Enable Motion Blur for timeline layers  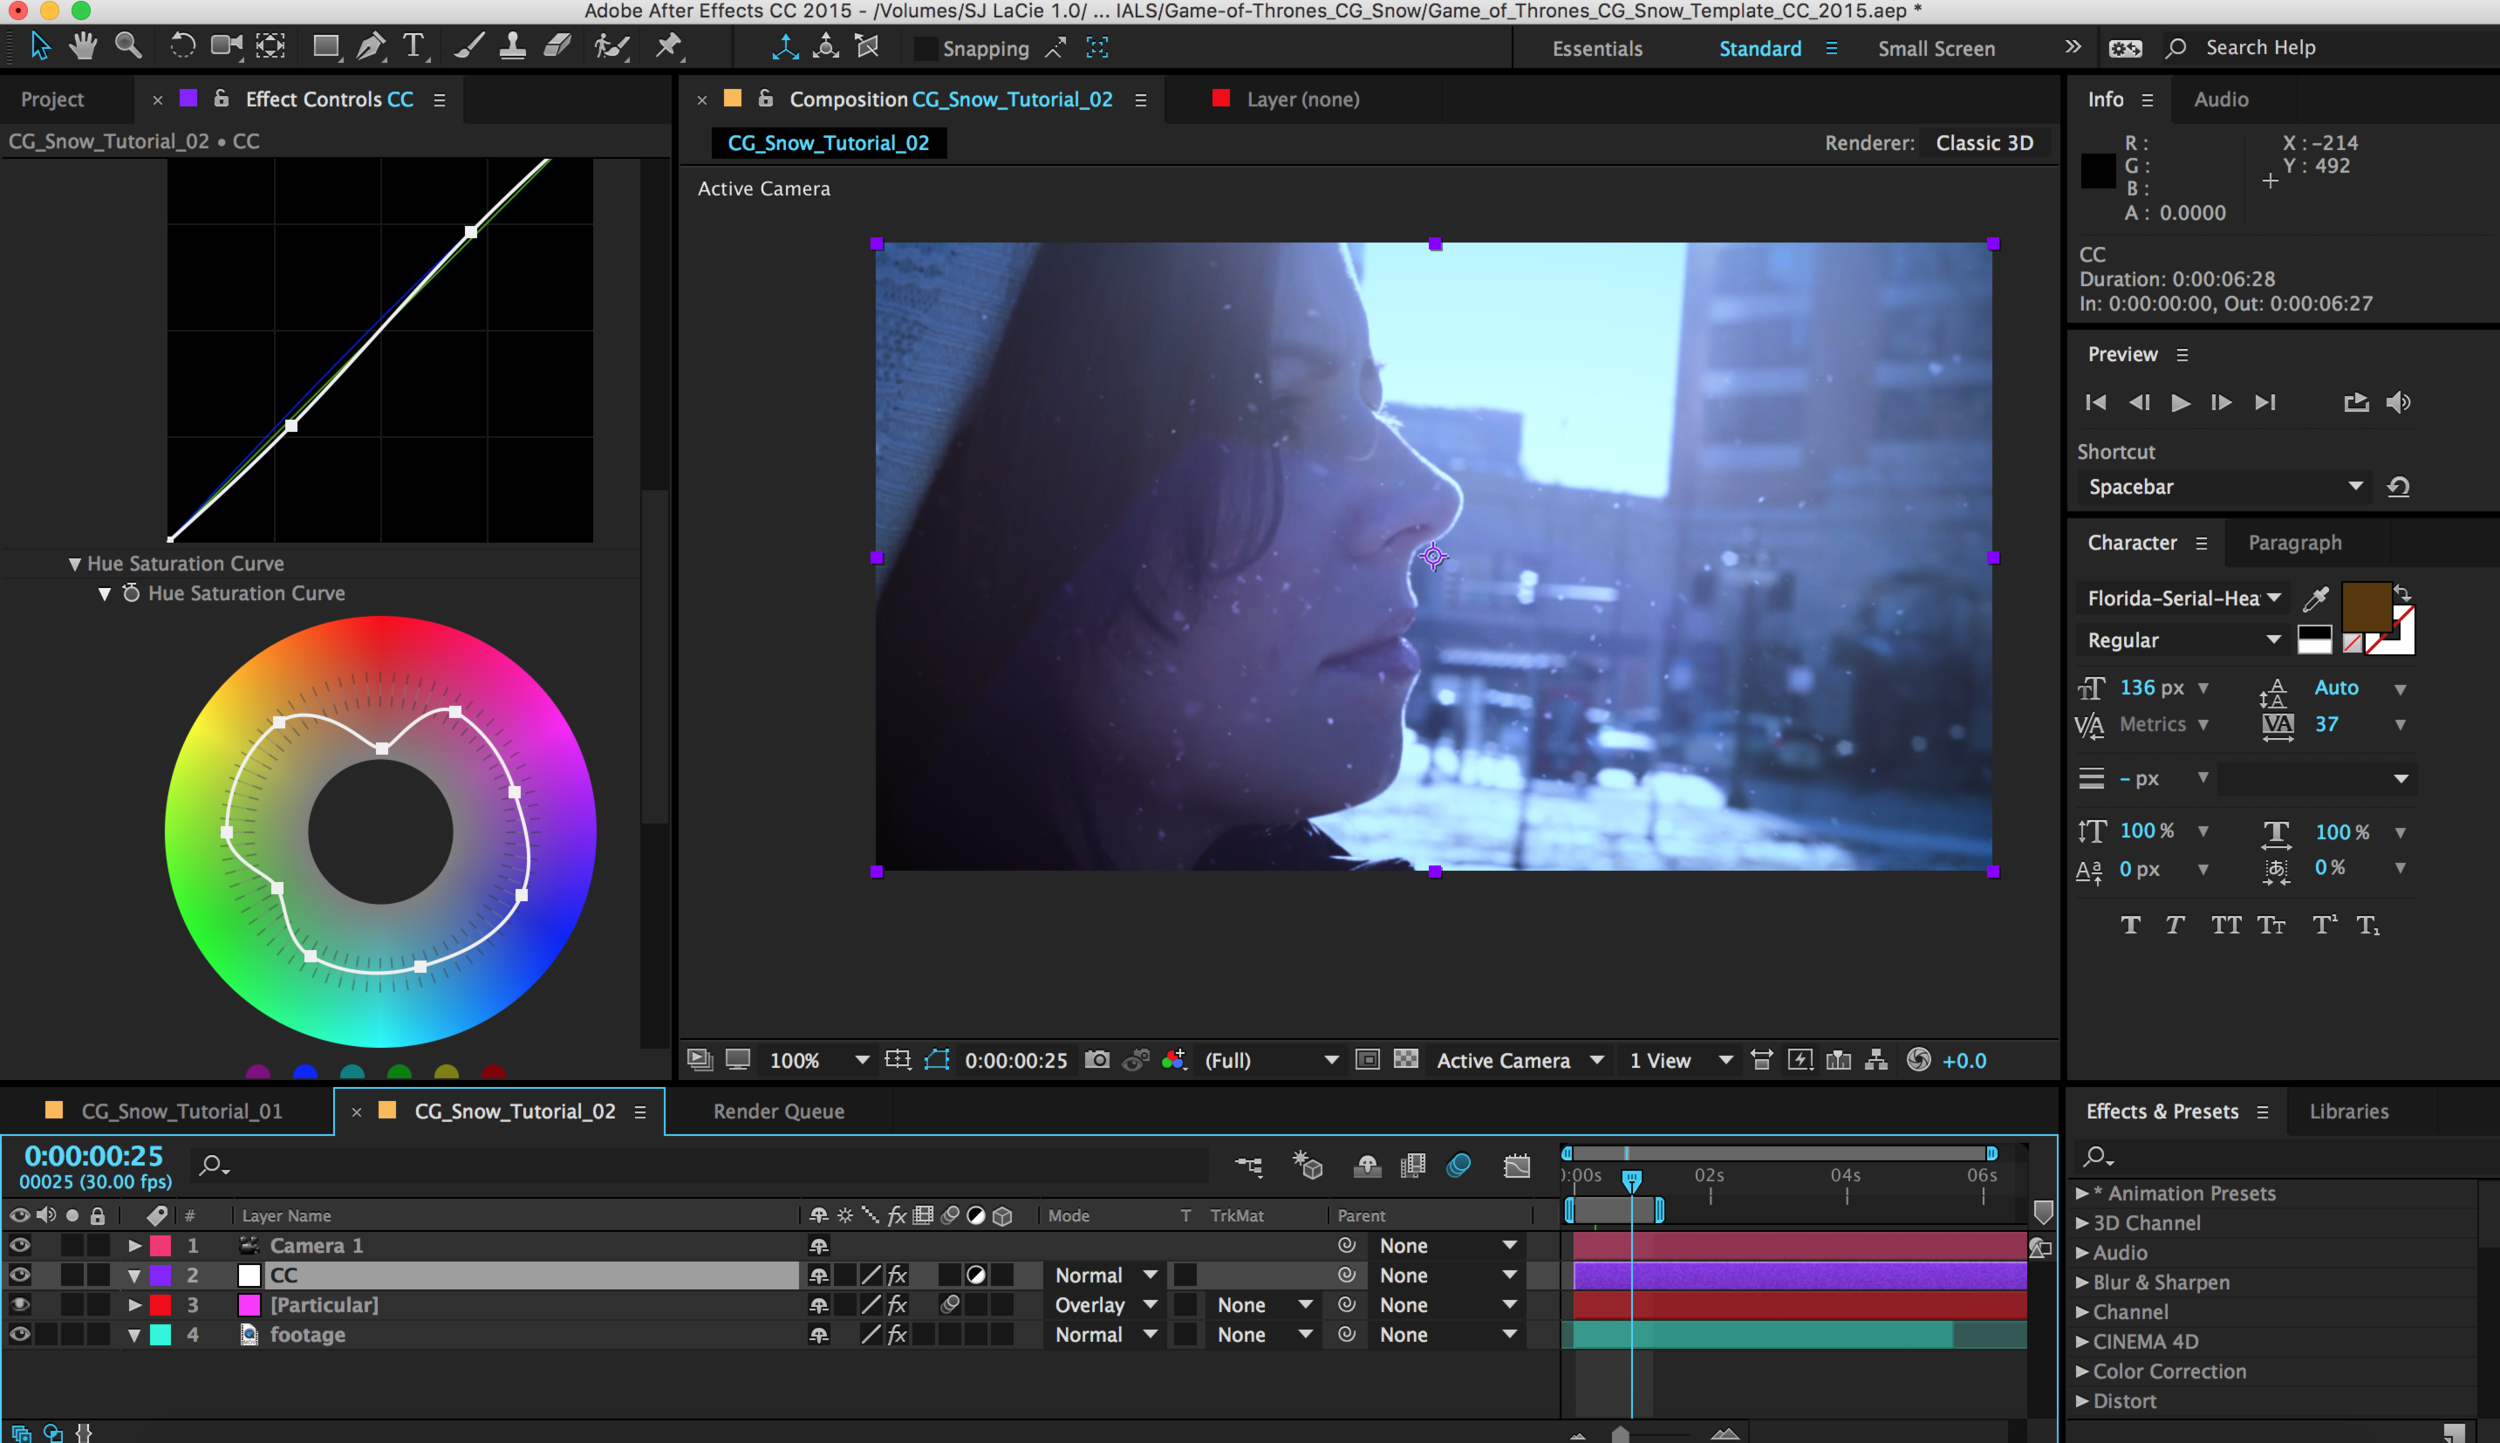pyautogui.click(x=1459, y=1165)
